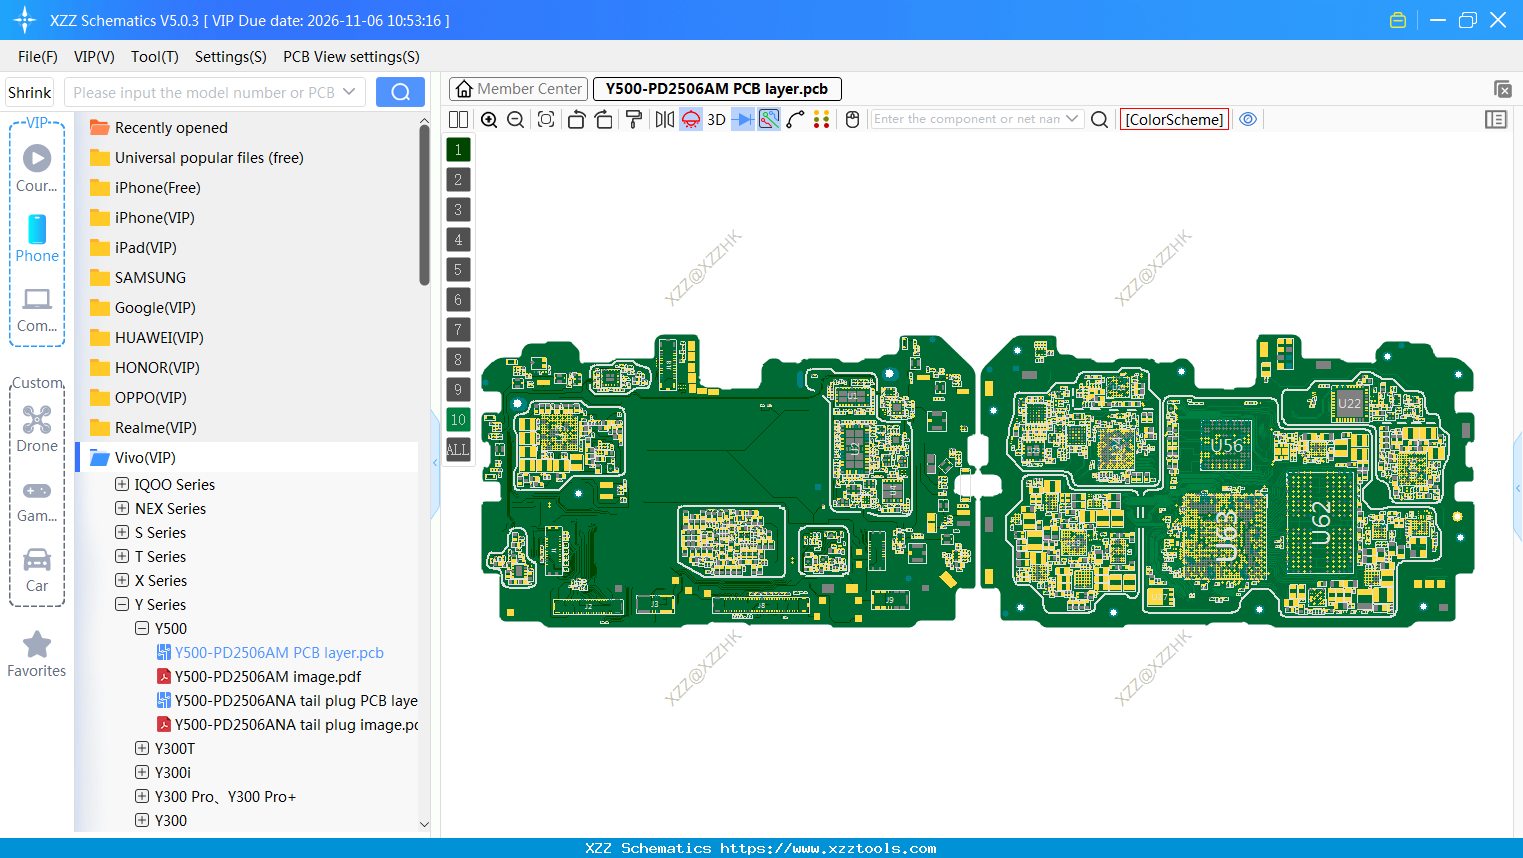Toggle net visibility with the eye icon
Viewport: 1523px width, 858px height.
point(1247,119)
